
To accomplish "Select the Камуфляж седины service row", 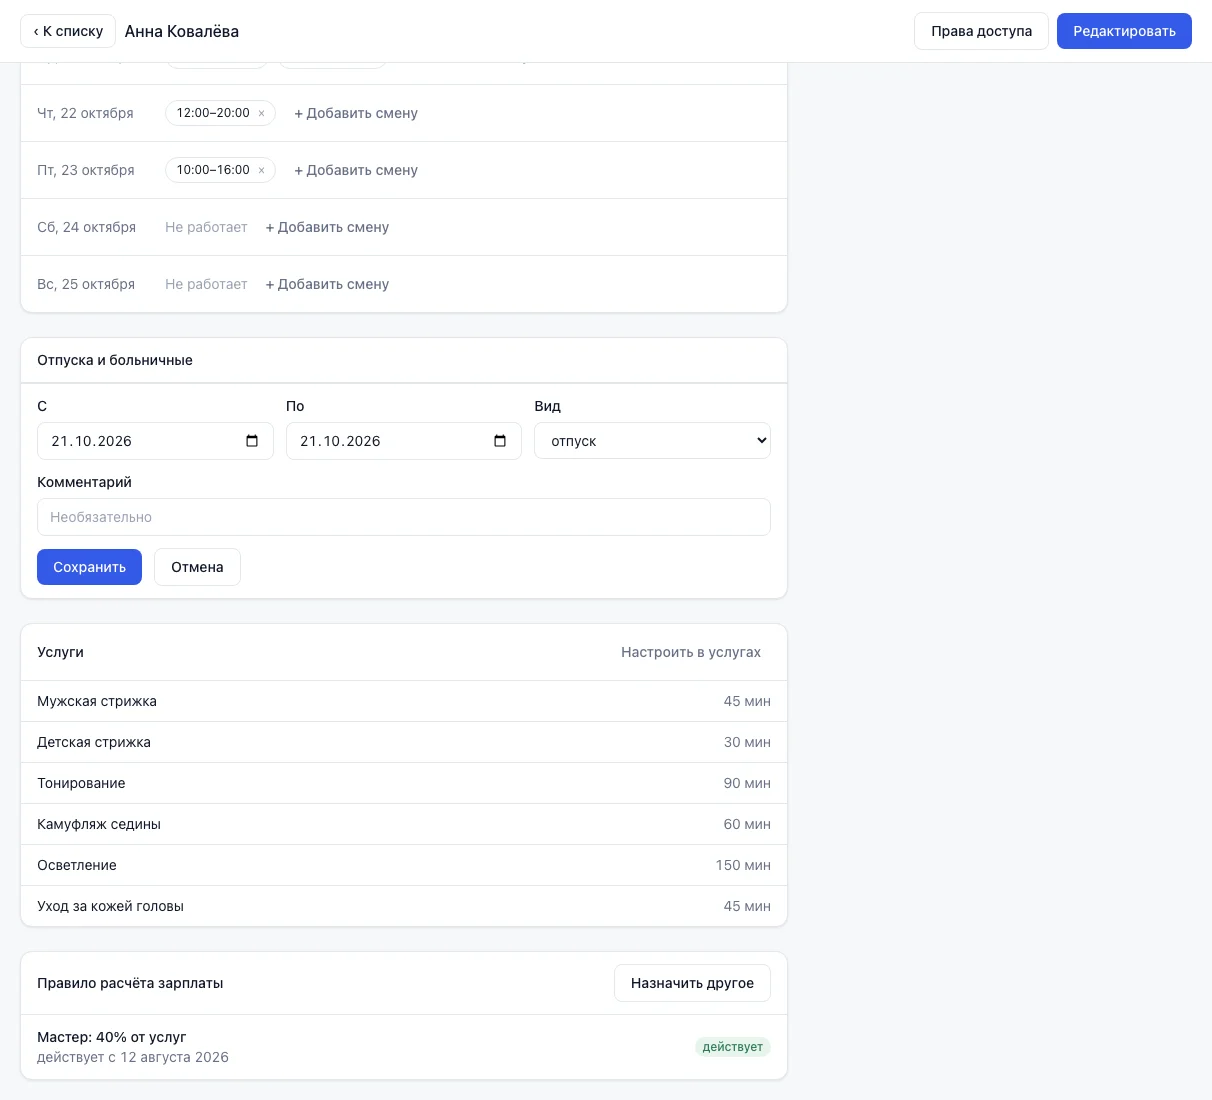I will tap(404, 824).
